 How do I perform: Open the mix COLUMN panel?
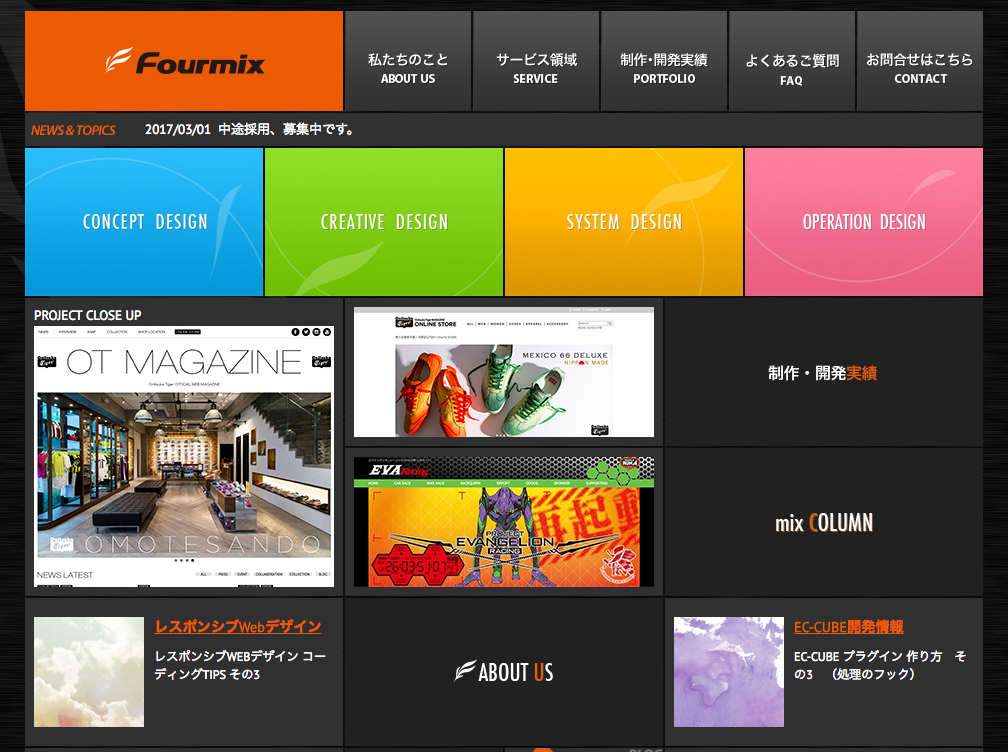[x=823, y=523]
